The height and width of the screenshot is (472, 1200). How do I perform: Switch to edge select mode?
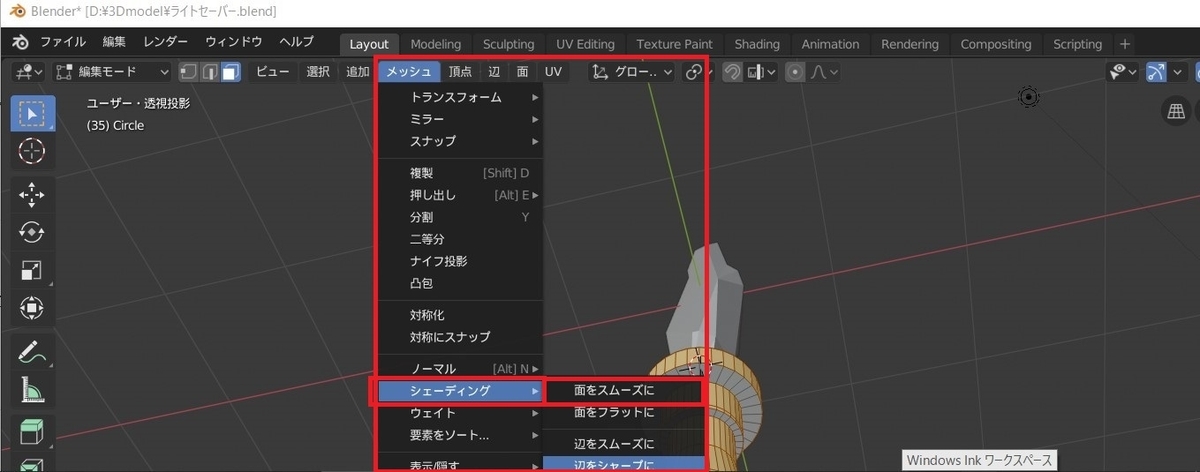(x=210, y=72)
